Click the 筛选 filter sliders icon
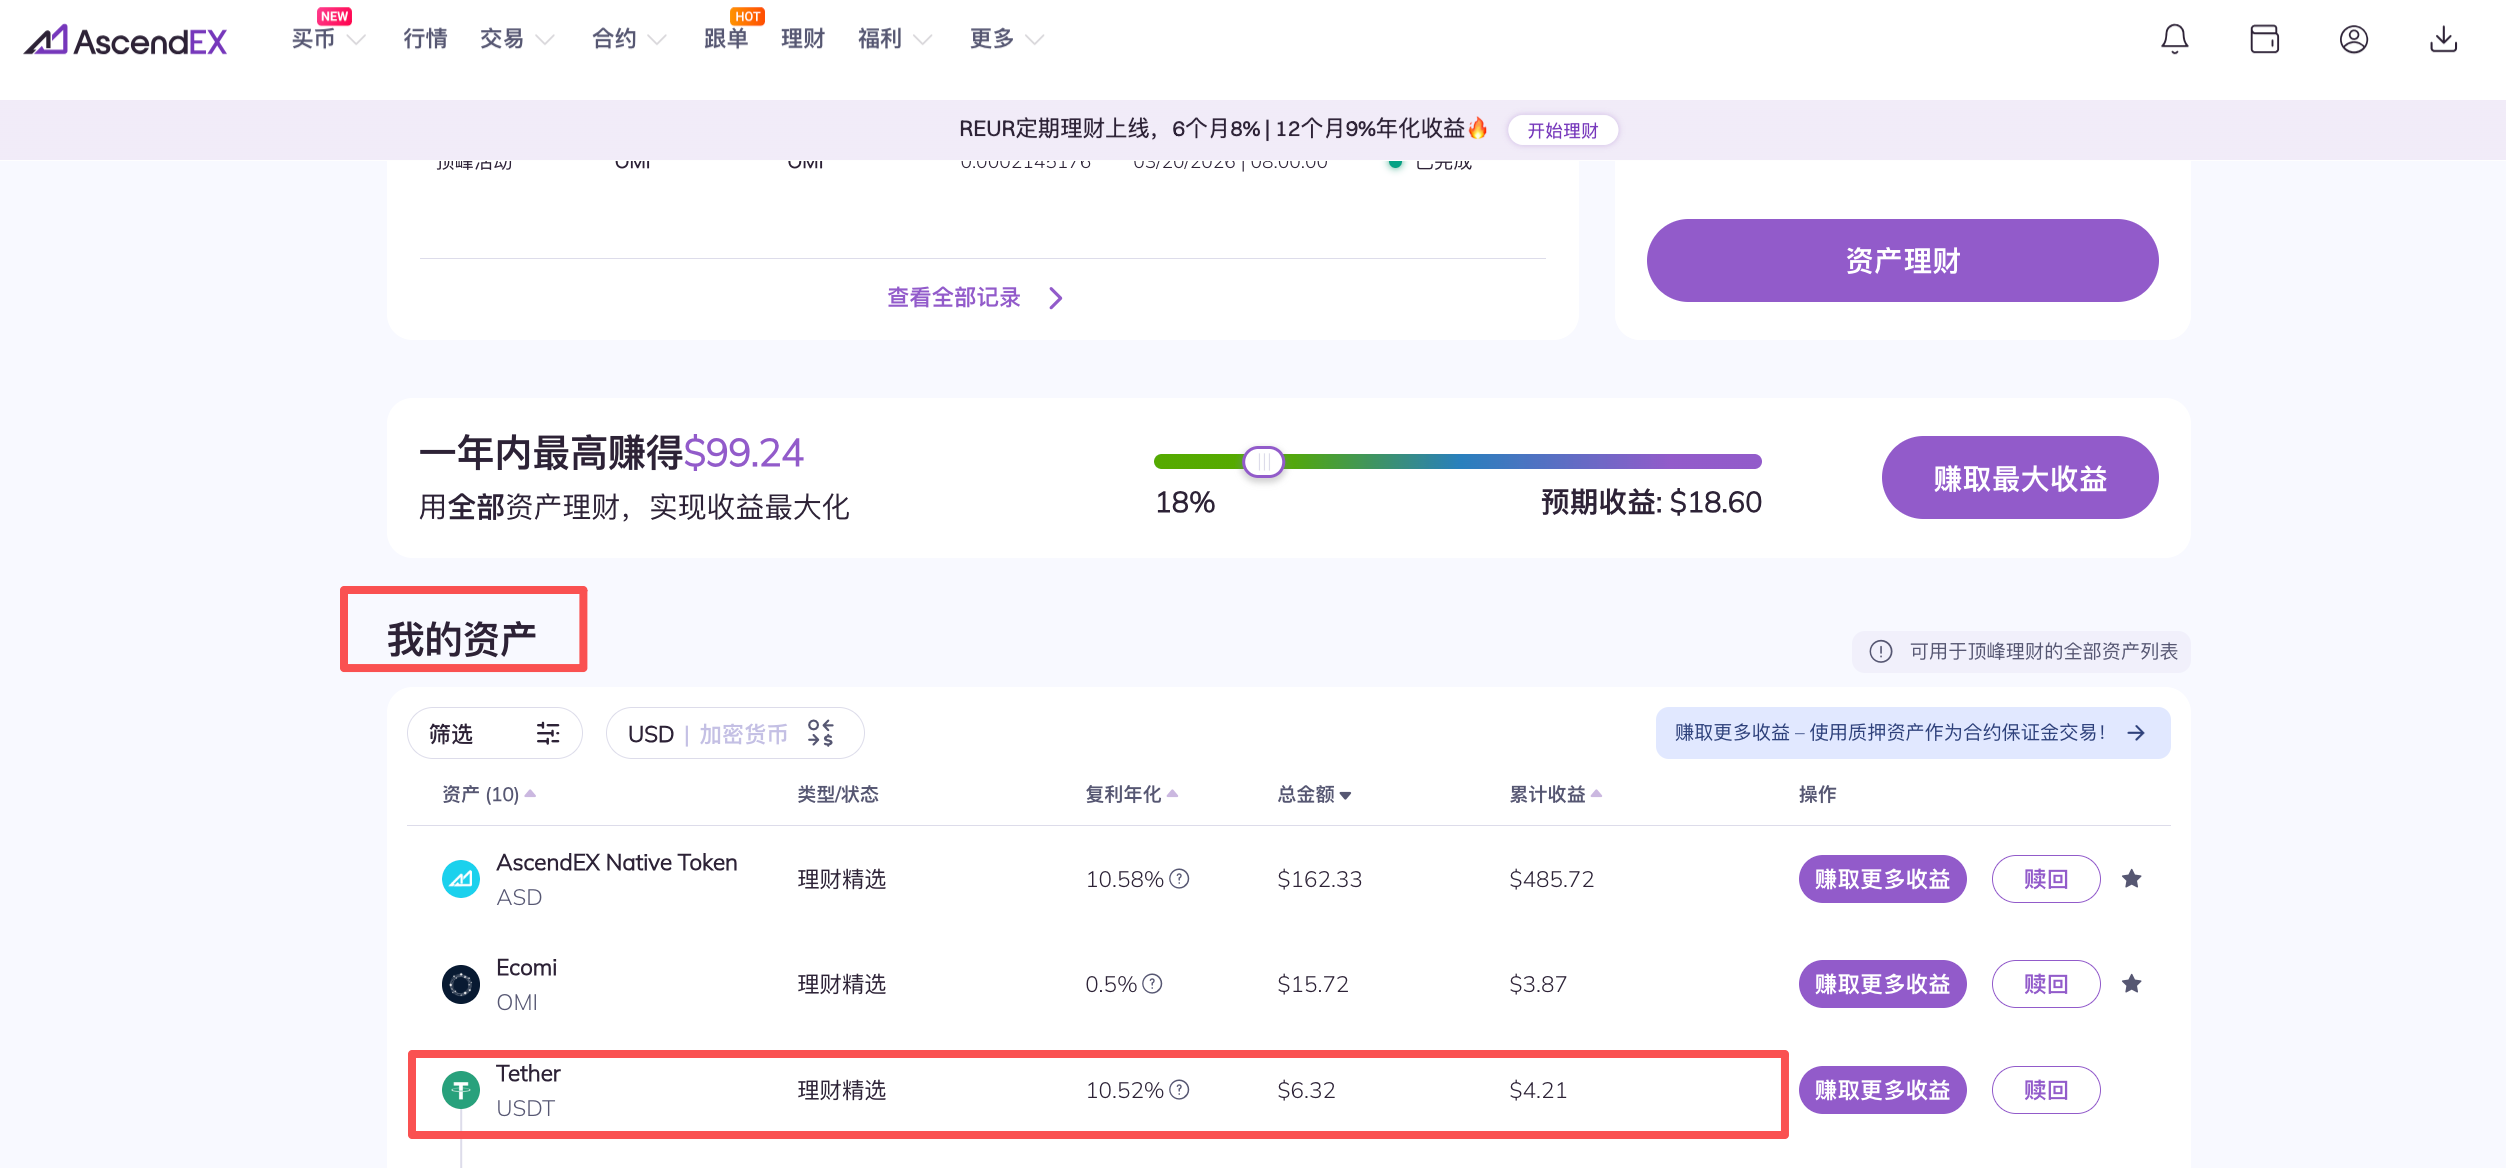Viewport: 2506px width, 1168px height. pyautogui.click(x=548, y=734)
